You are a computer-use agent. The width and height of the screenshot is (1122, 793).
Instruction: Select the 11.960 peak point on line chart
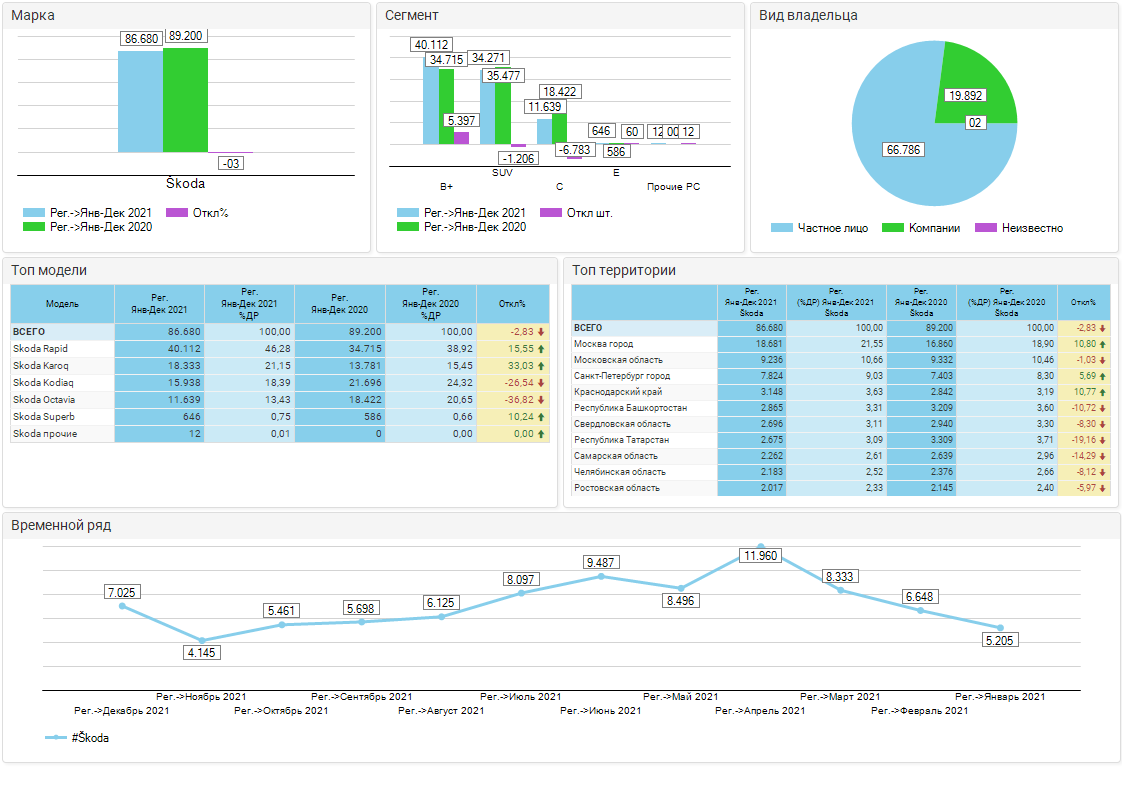760,547
